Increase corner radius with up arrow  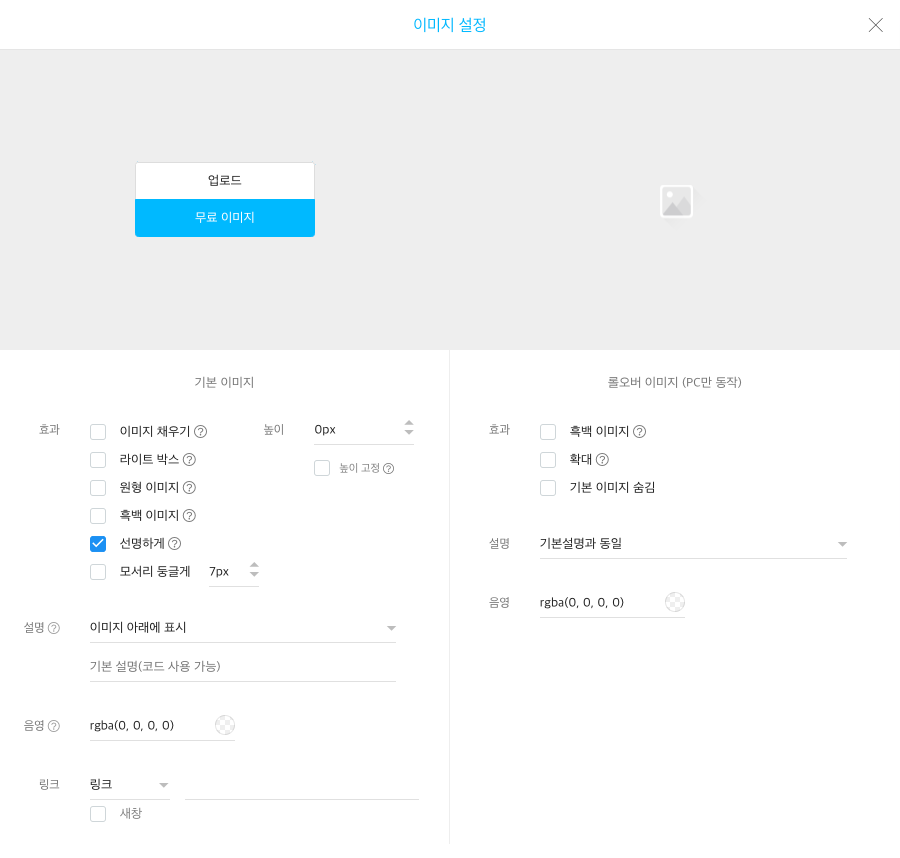254,565
